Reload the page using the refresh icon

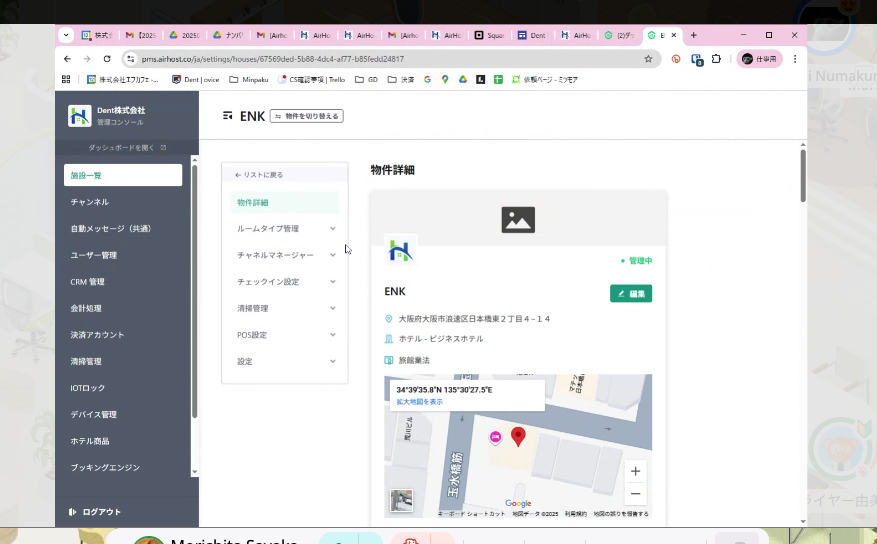pyautogui.click(x=106, y=59)
